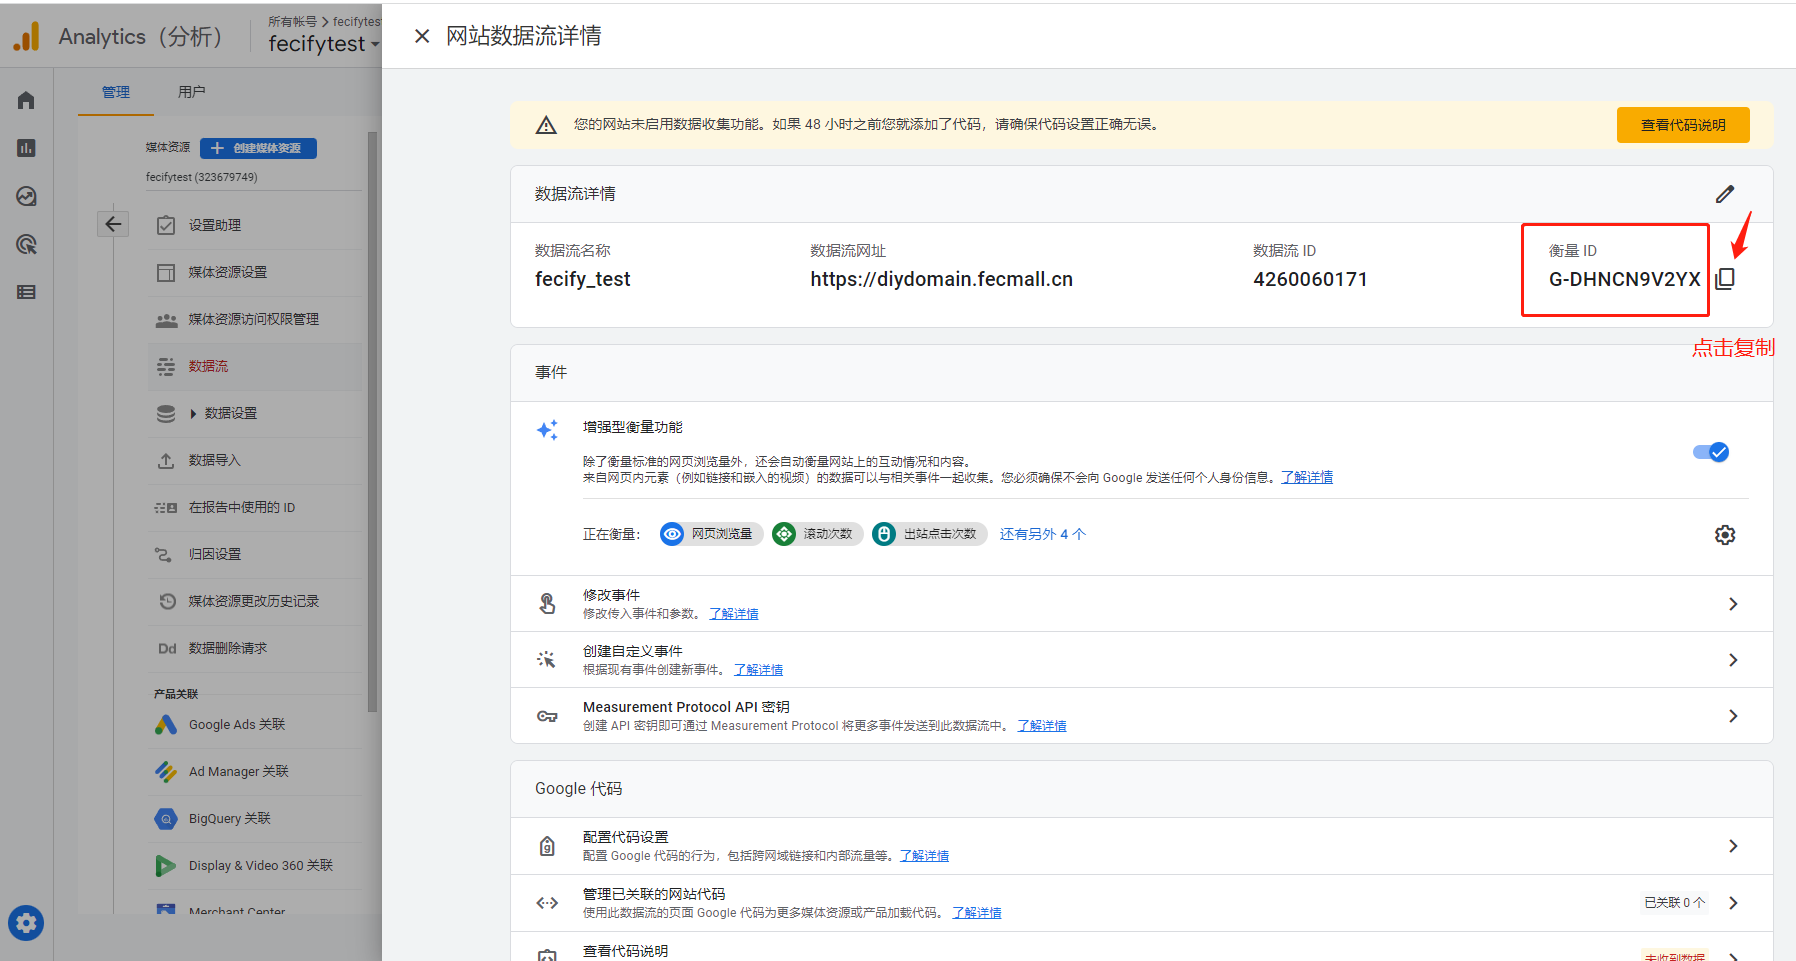Select 数据流 menu item

(255, 366)
